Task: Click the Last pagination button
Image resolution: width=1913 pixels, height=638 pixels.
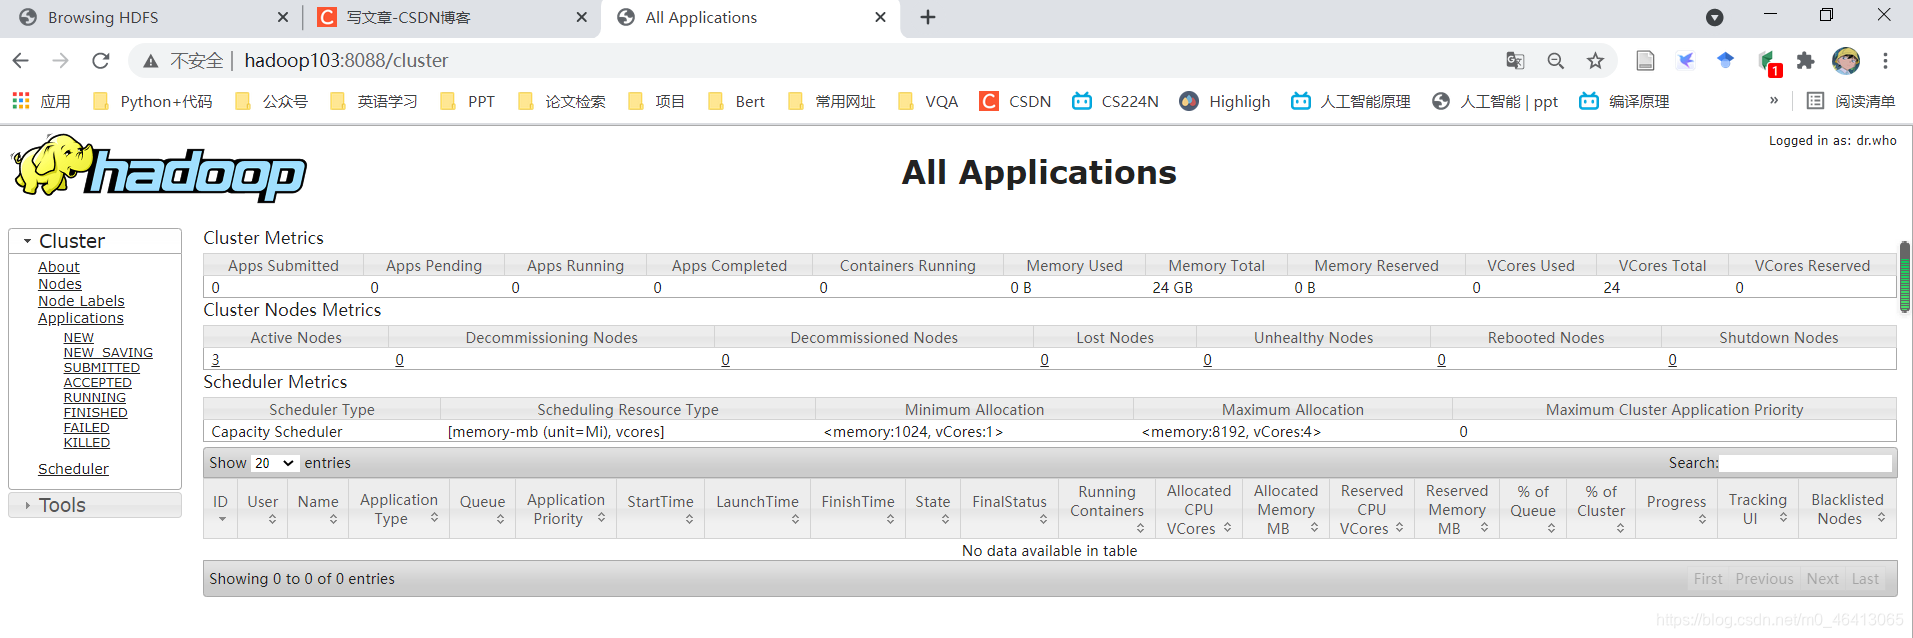Action: coord(1865,579)
